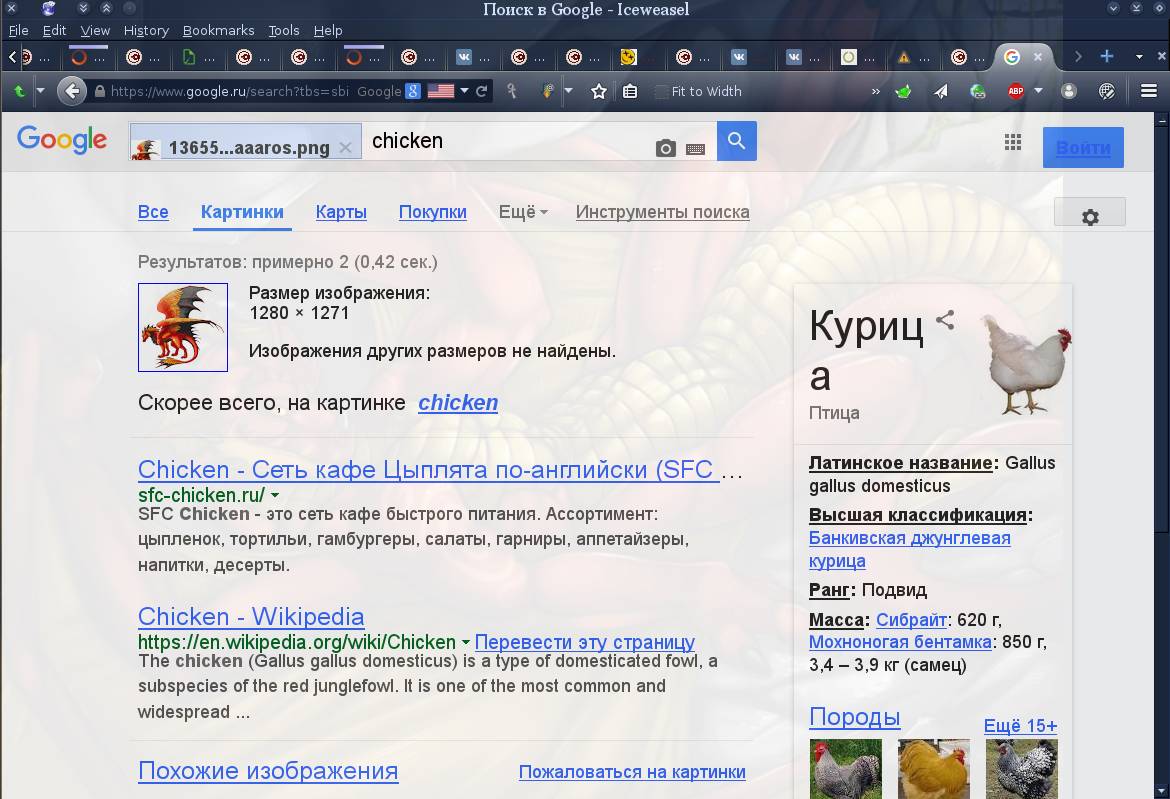Click the US flag search engine icon

440,91
